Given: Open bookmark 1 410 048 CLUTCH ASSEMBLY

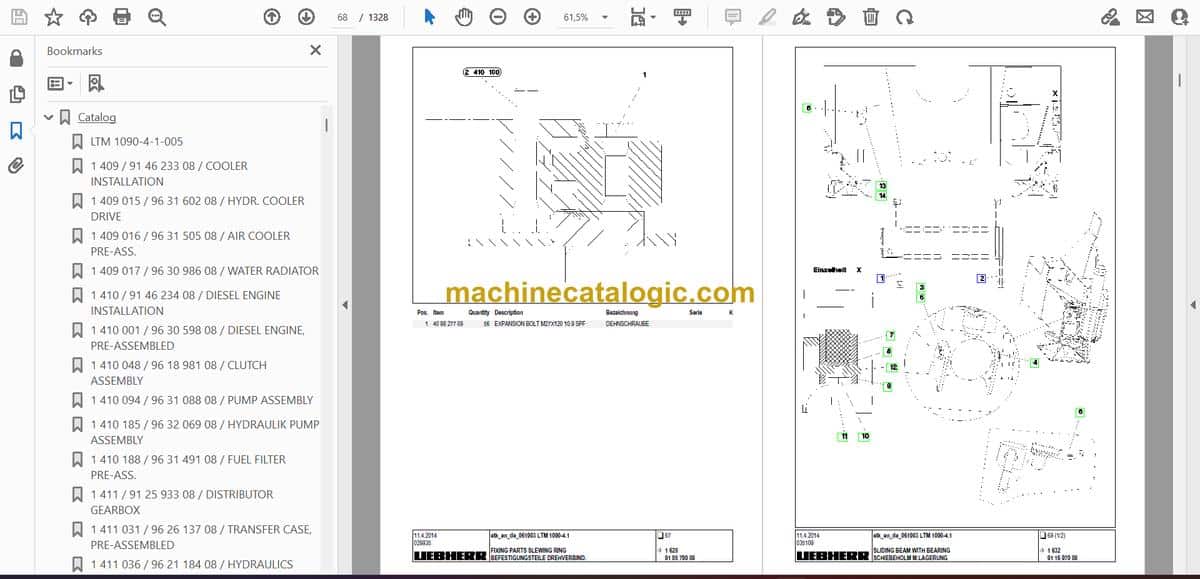Looking at the screenshot, I should (179, 373).
